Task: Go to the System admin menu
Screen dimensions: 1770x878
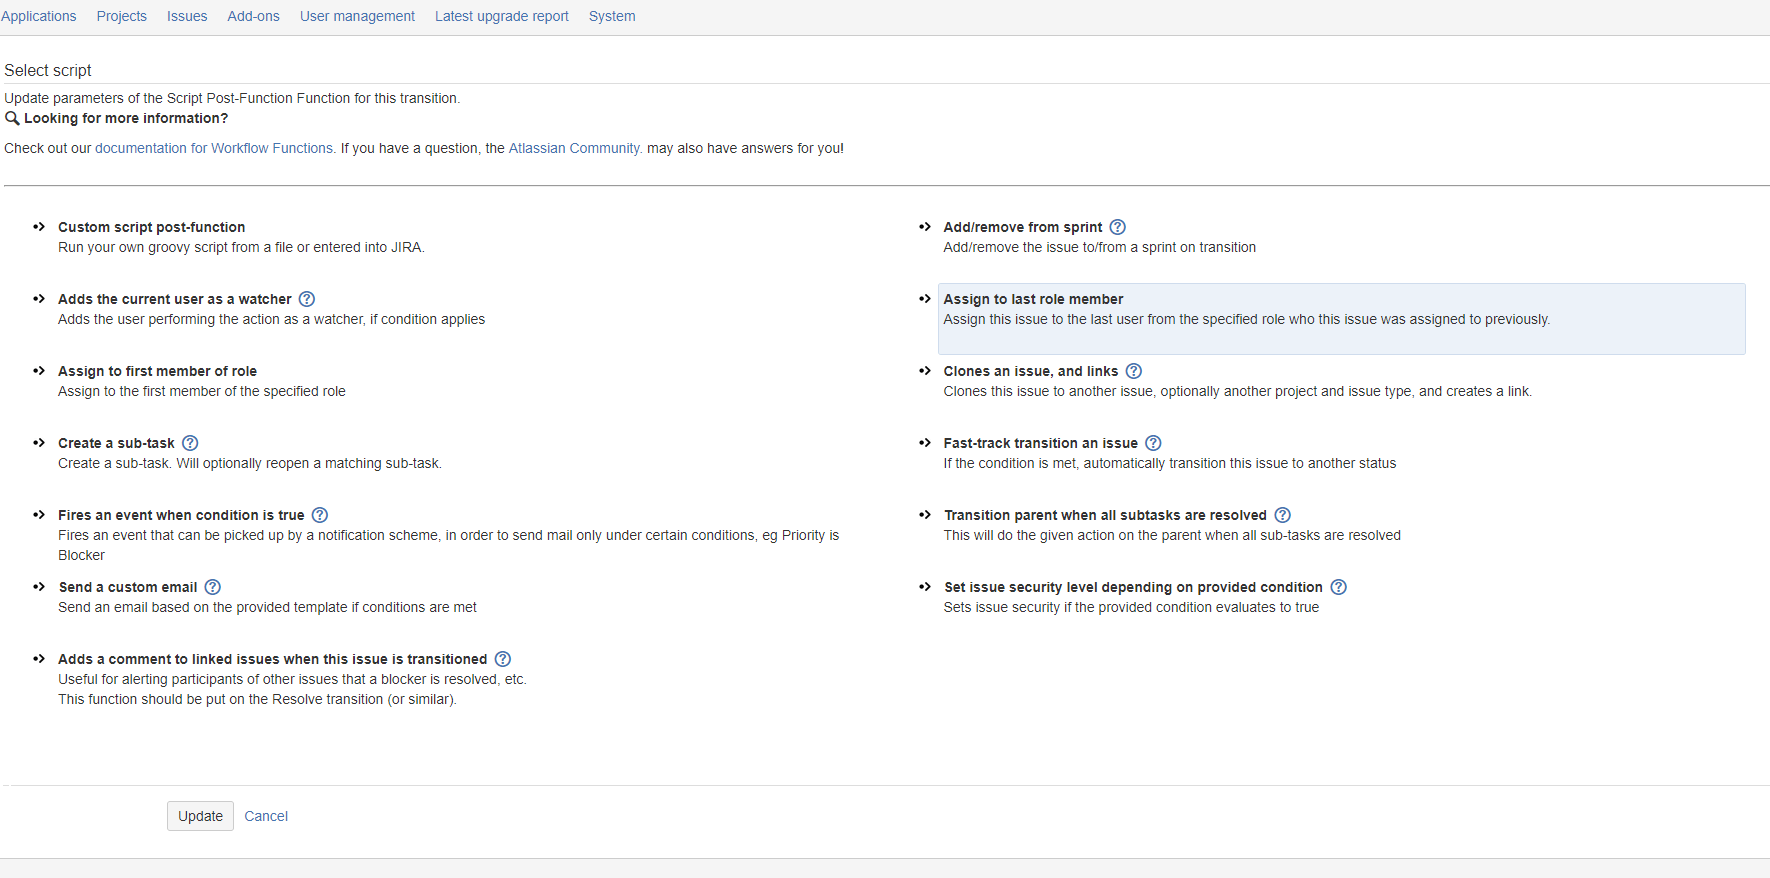Action: click(x=612, y=16)
